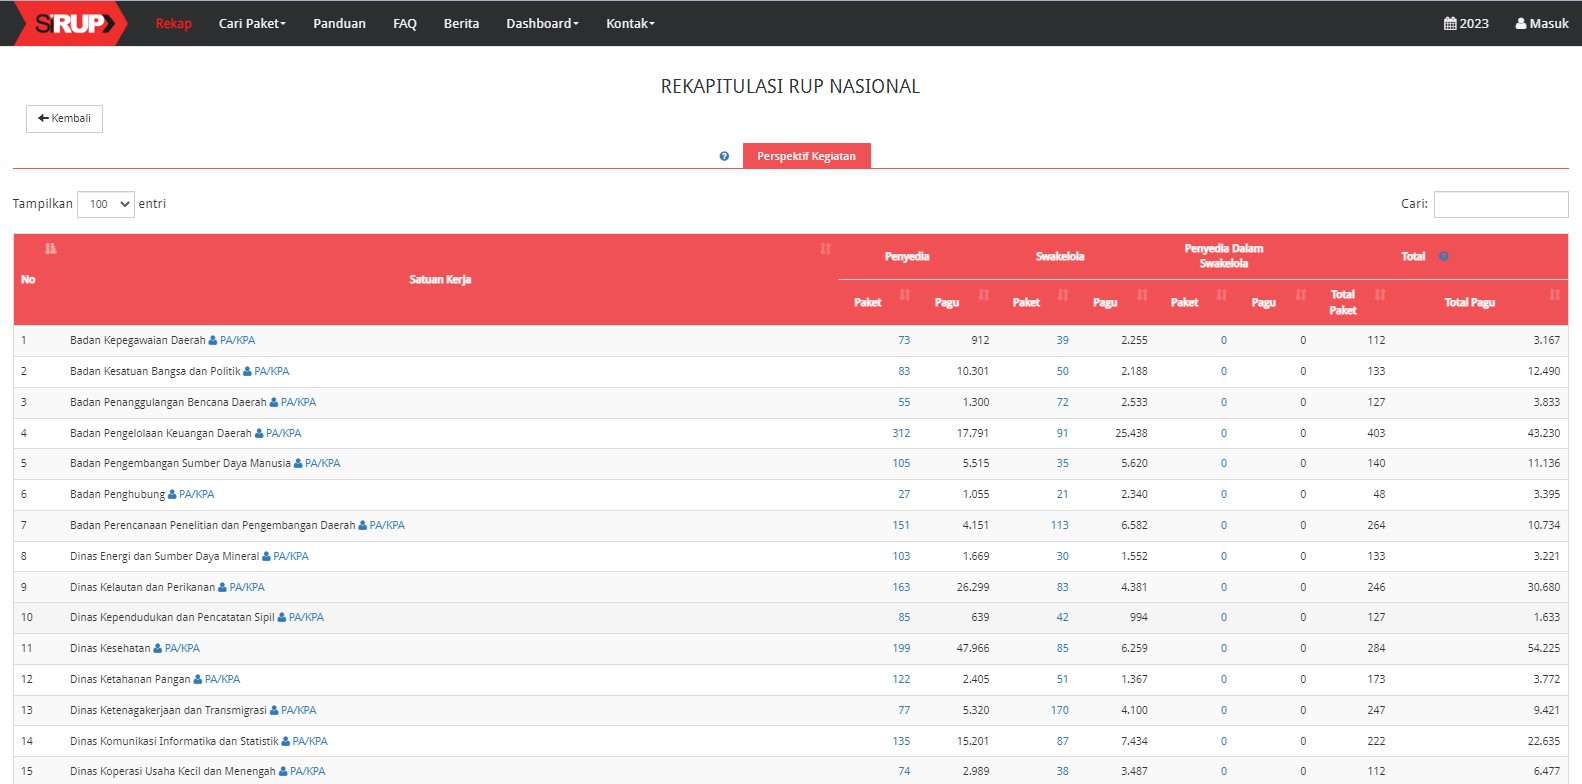1582x784 pixels.
Task: Click user icon for Badan Kesatuan Bangsa dan Politik
Action: coord(247,371)
